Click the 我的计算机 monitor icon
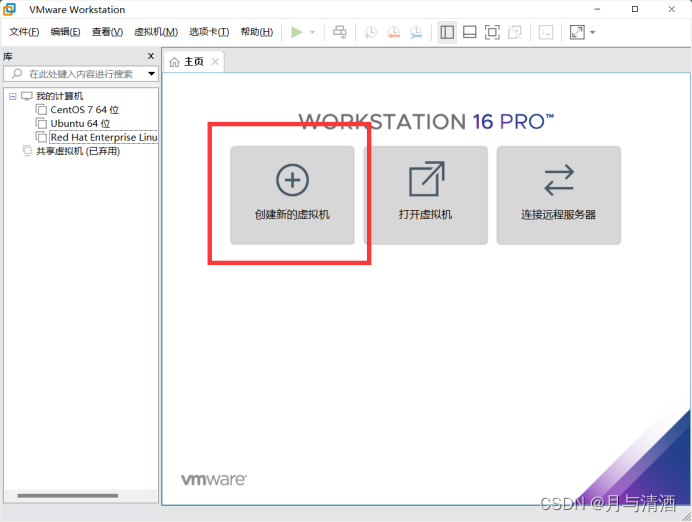 tap(27, 96)
